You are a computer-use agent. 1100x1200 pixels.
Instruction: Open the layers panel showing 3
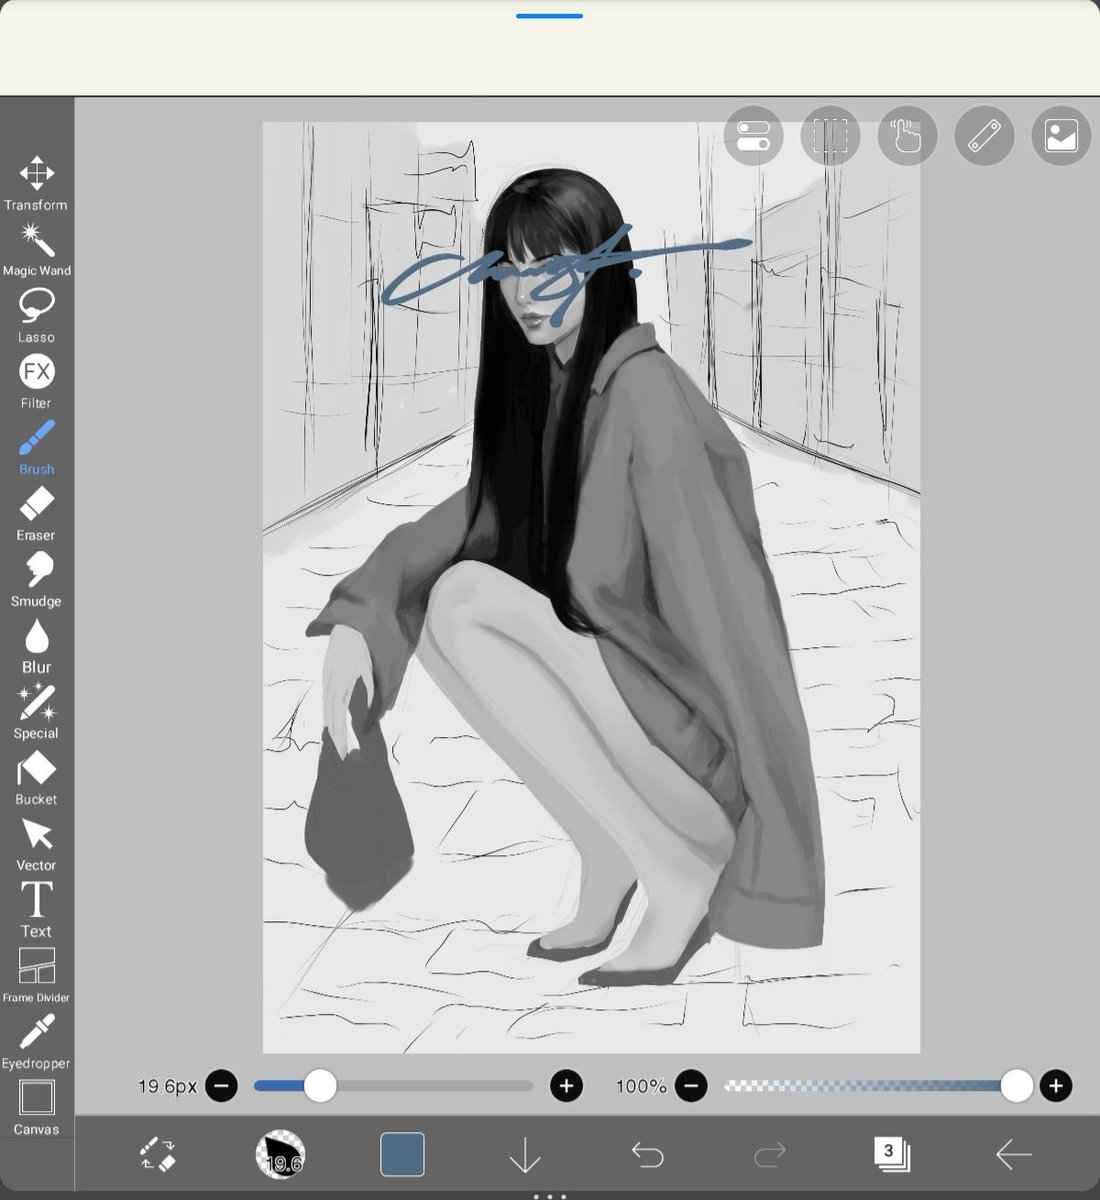[890, 1154]
